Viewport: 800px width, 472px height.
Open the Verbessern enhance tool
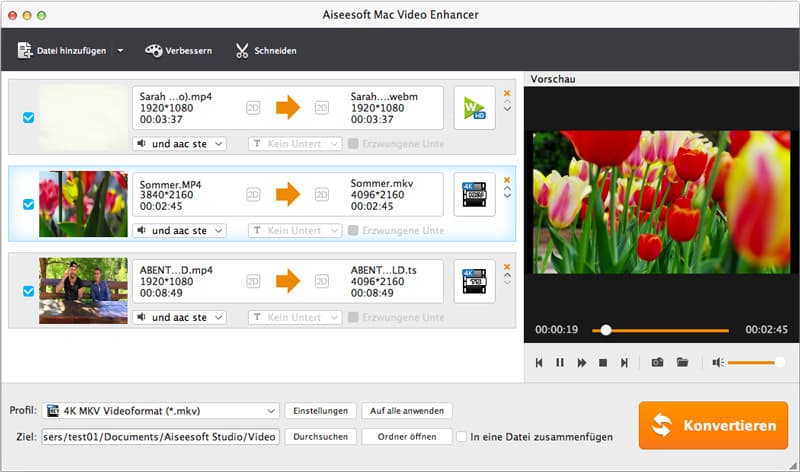tap(179, 51)
